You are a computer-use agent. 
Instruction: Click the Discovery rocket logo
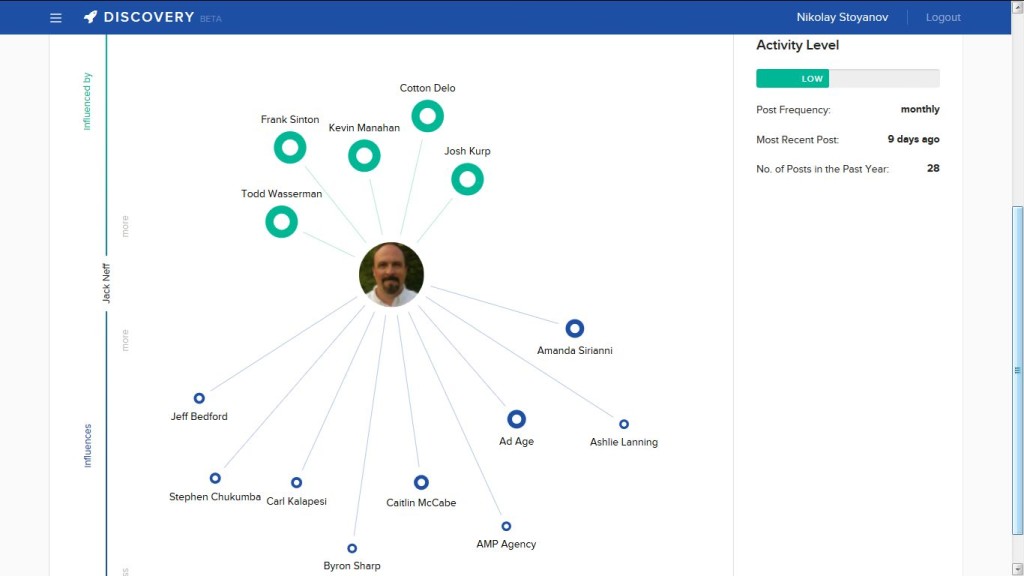[x=91, y=17]
